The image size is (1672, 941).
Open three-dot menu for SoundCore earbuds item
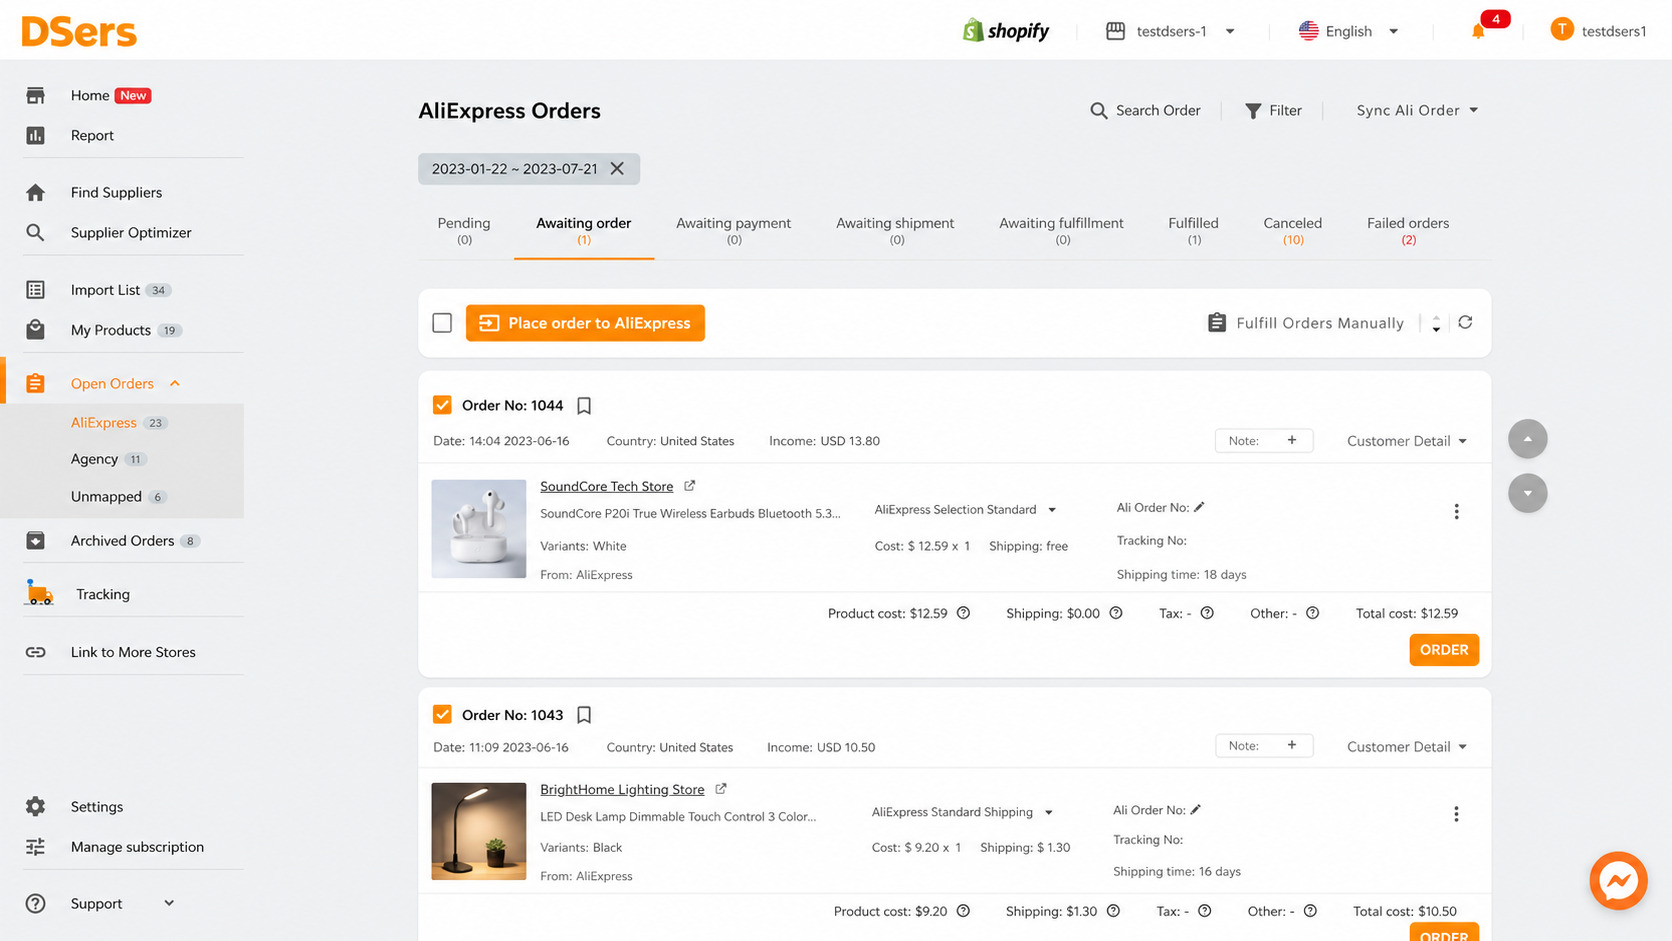point(1456,512)
